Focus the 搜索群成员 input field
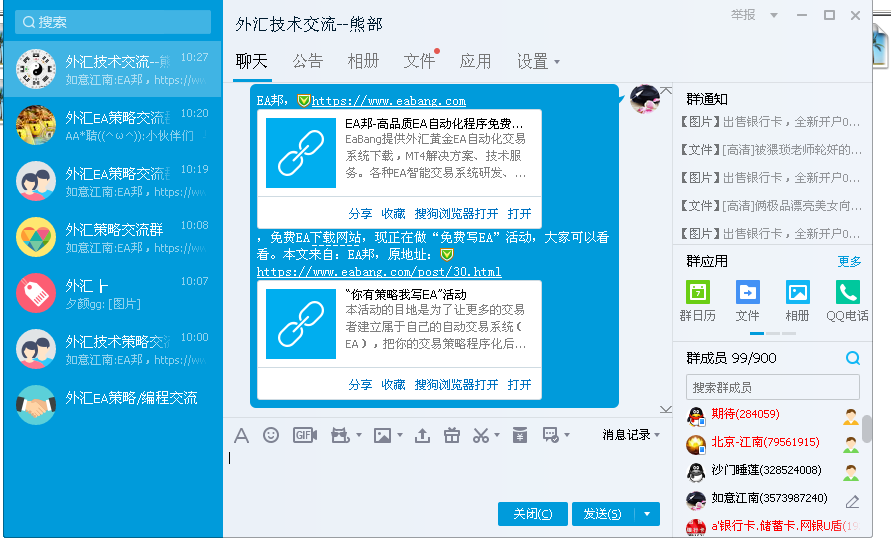Screen dimensions: 891x547 pyautogui.click(x=772, y=387)
